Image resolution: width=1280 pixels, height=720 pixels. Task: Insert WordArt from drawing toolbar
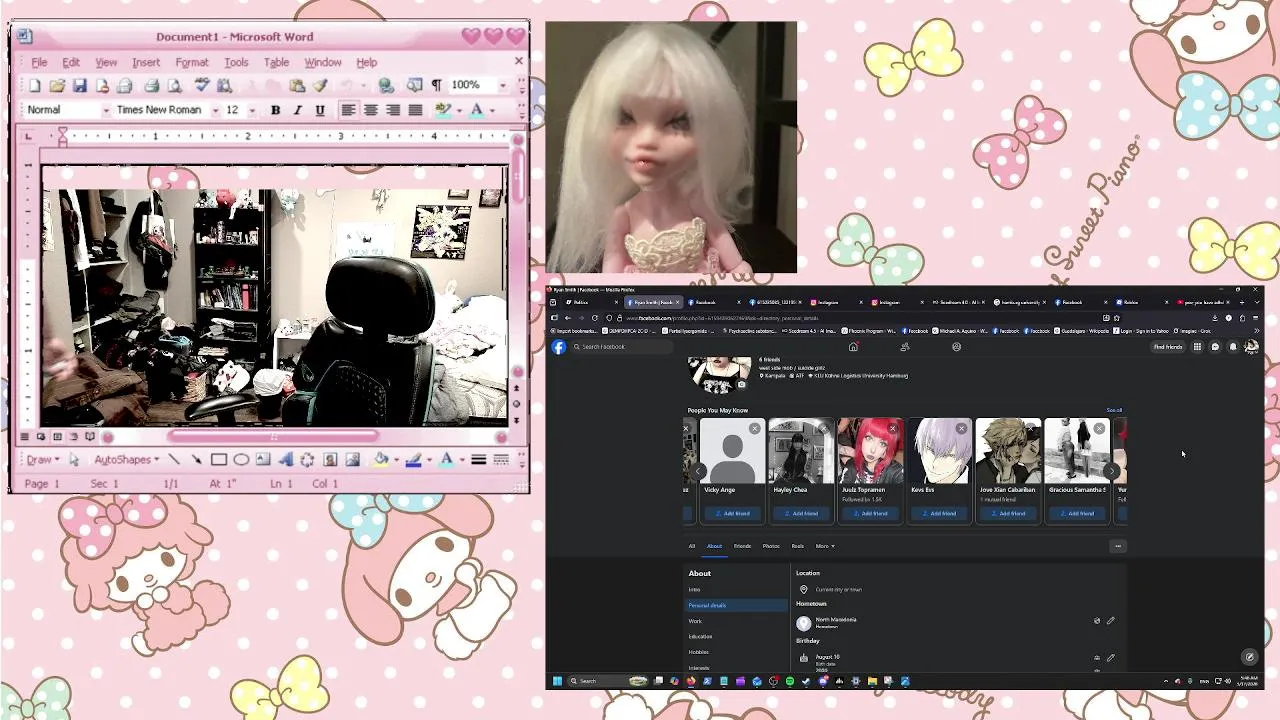coord(286,460)
